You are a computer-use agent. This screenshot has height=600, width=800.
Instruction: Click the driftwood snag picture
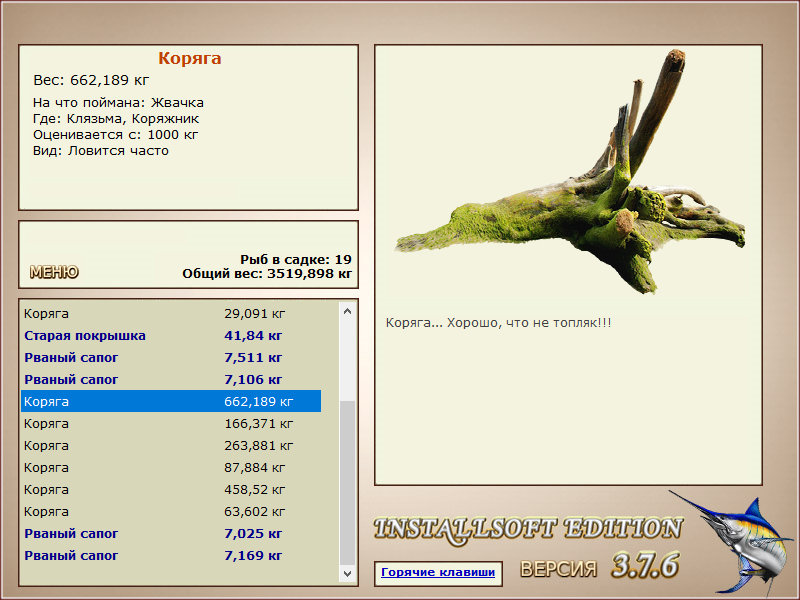[x=570, y=171]
